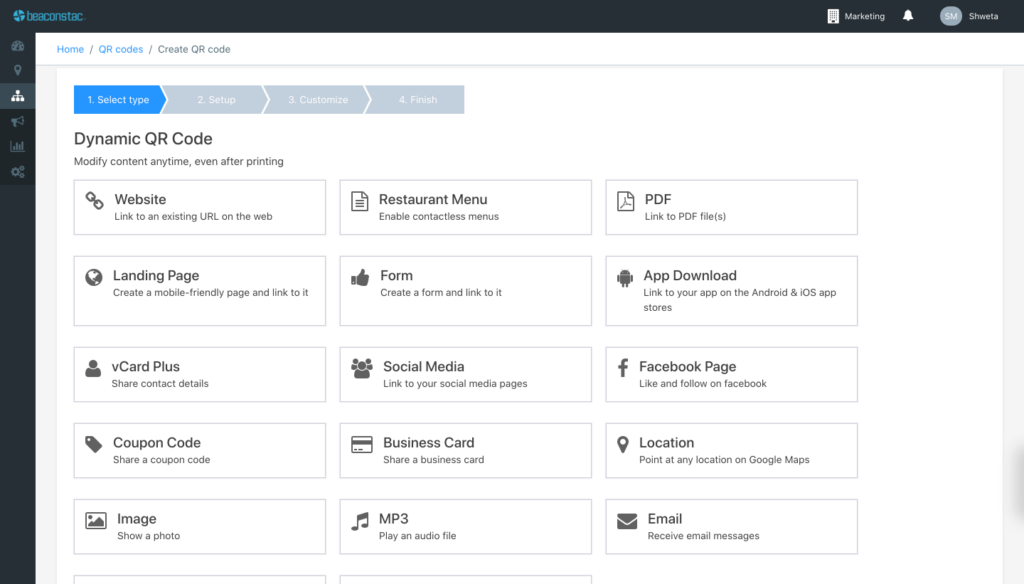Choose the Form title

tap(396, 276)
